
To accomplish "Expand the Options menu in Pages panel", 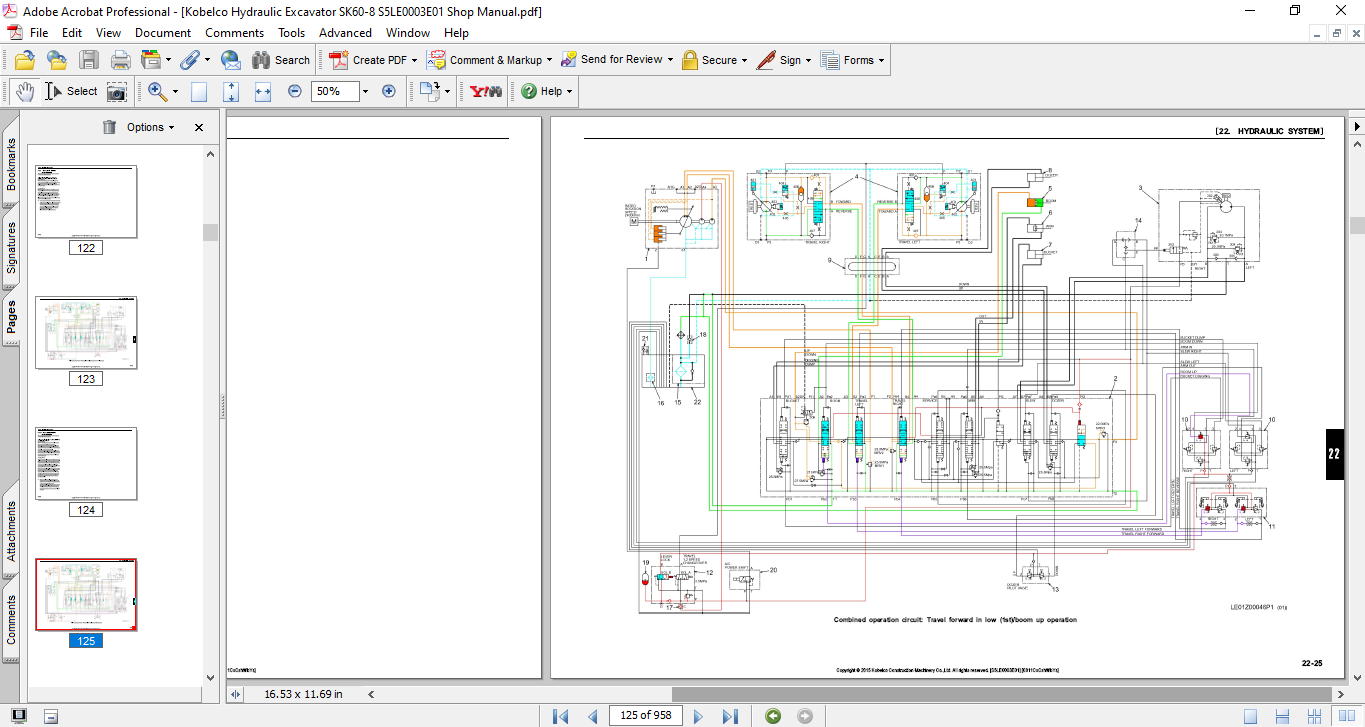I will tap(150, 127).
